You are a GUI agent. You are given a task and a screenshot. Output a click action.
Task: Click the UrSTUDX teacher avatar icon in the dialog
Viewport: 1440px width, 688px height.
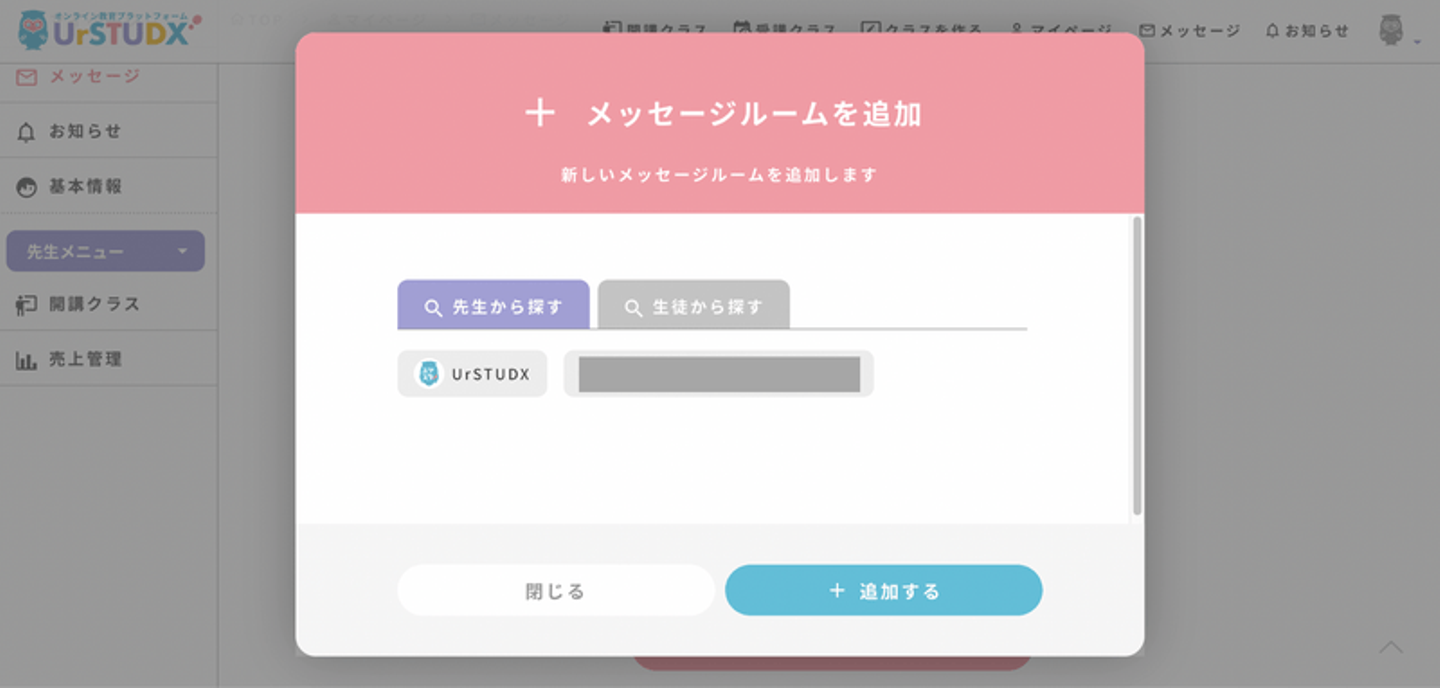pos(429,374)
